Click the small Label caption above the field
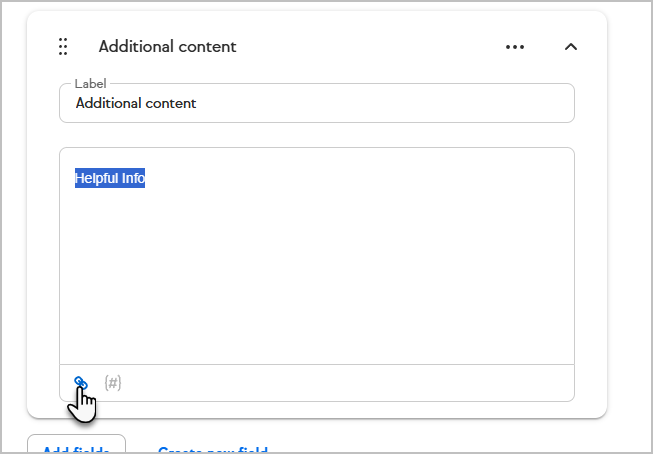The height and width of the screenshot is (454, 653). (90, 84)
